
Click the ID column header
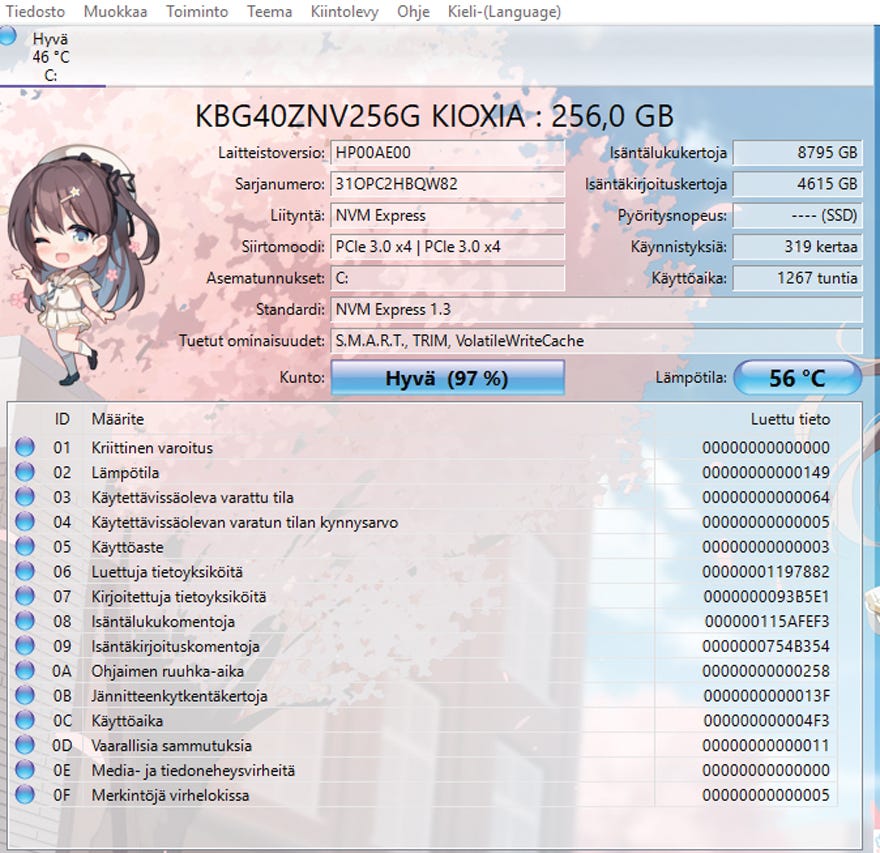tap(62, 419)
